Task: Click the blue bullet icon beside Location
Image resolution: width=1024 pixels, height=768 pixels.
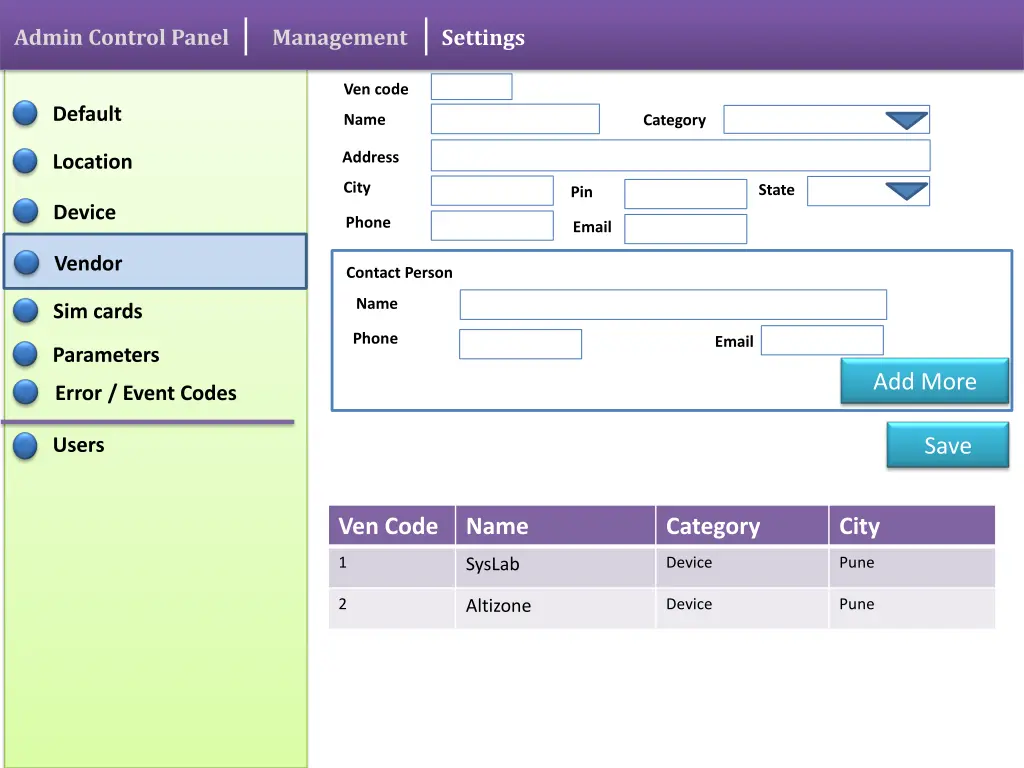Action: coord(25,161)
